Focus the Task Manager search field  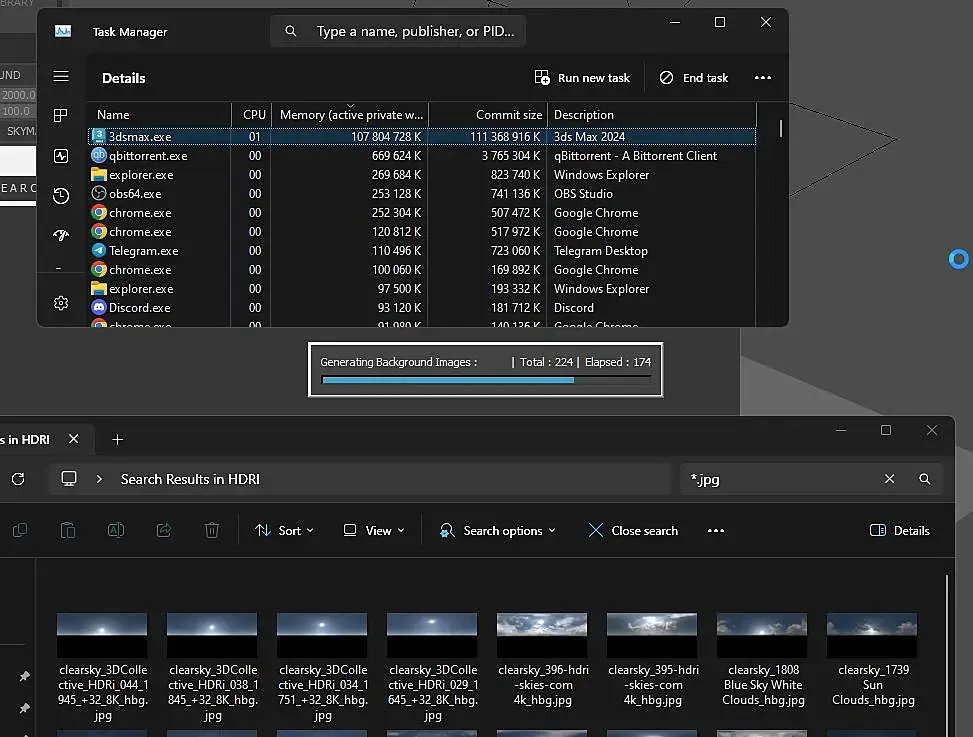coord(398,31)
